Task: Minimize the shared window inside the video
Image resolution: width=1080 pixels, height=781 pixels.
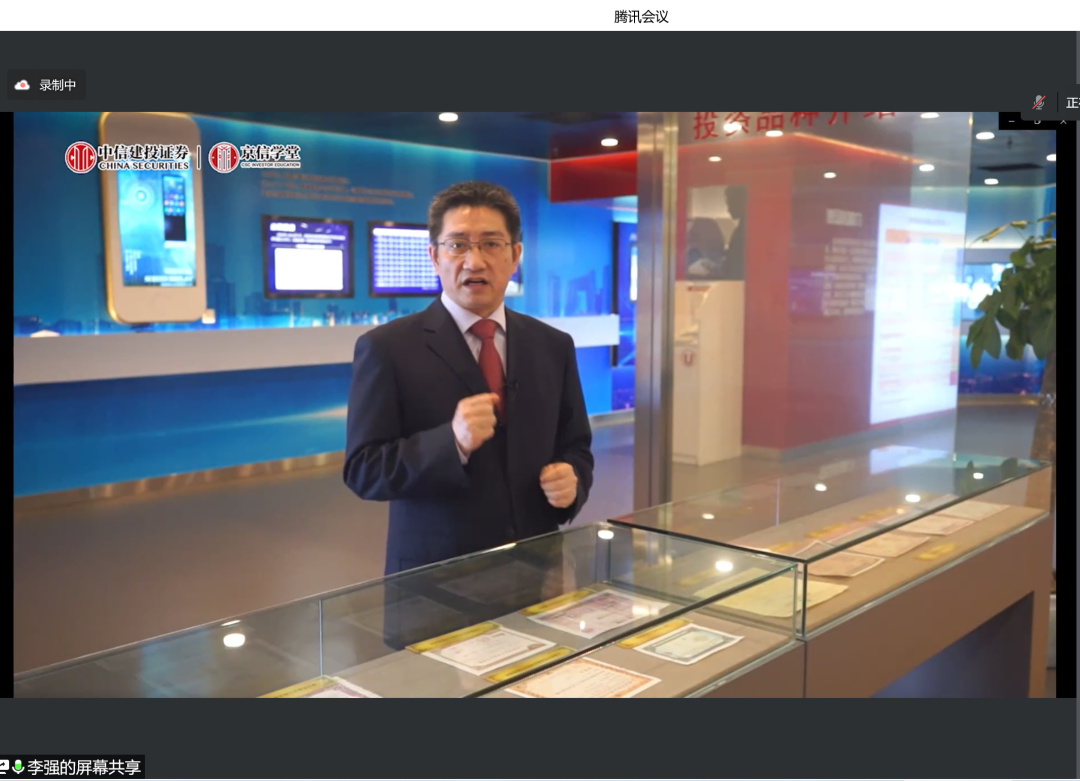Action: coord(1012,120)
